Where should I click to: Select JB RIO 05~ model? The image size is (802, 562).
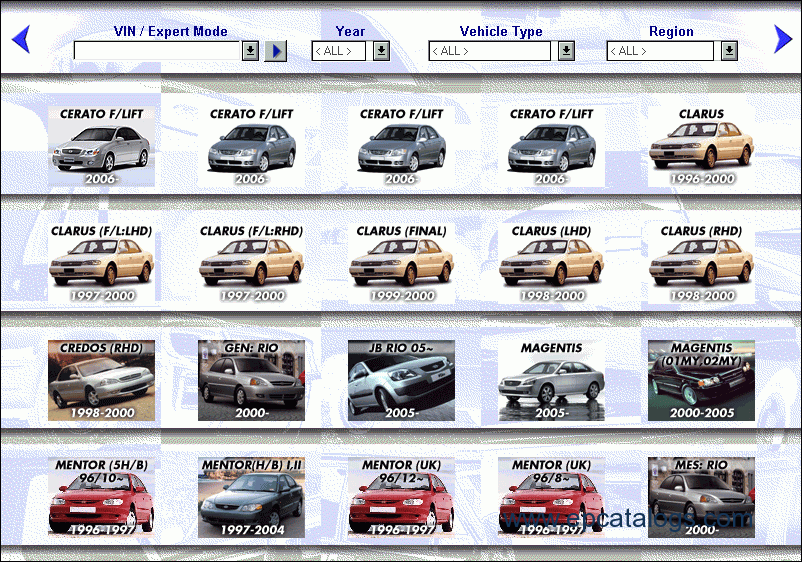[x=402, y=380]
